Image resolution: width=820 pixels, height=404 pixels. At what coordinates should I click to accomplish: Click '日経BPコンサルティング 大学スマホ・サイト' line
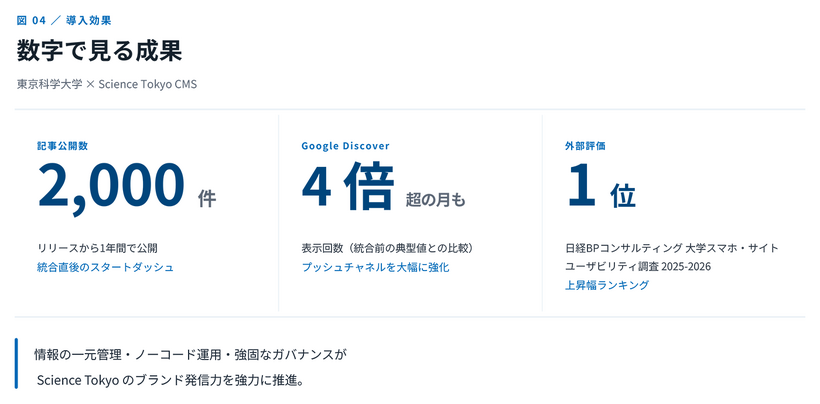(x=672, y=248)
